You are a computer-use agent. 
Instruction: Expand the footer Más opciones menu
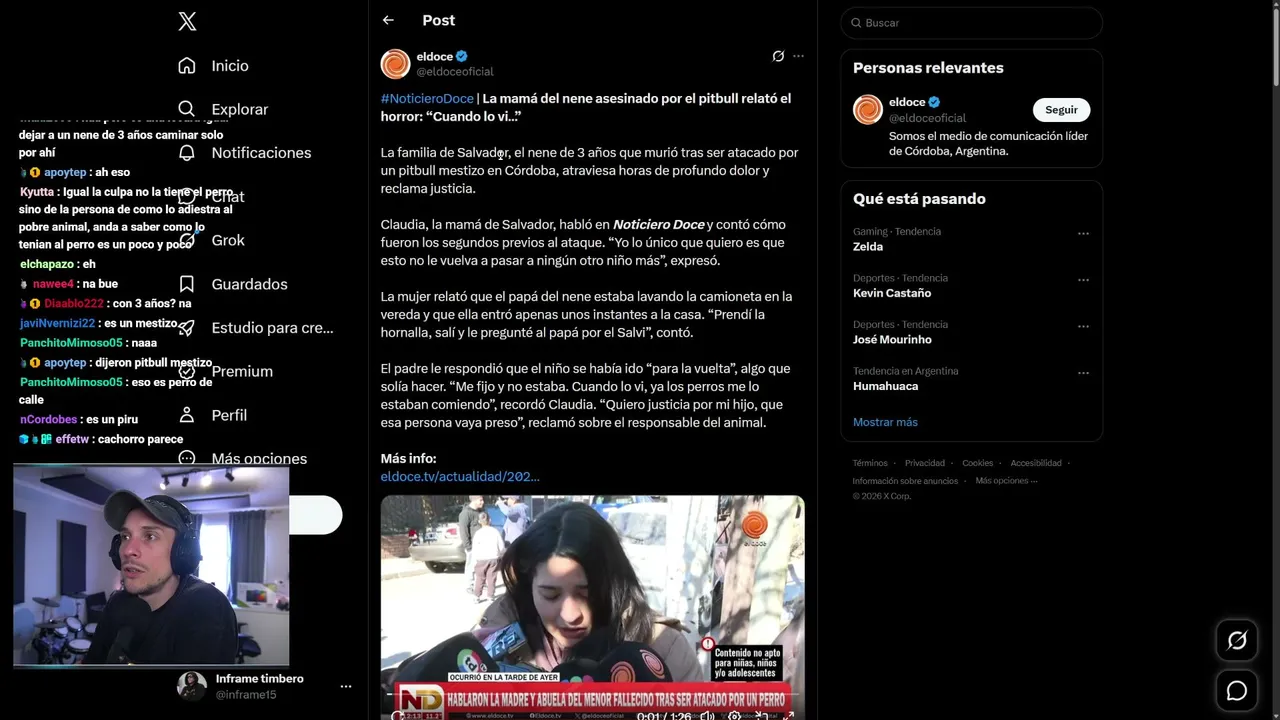[x=1006, y=481]
